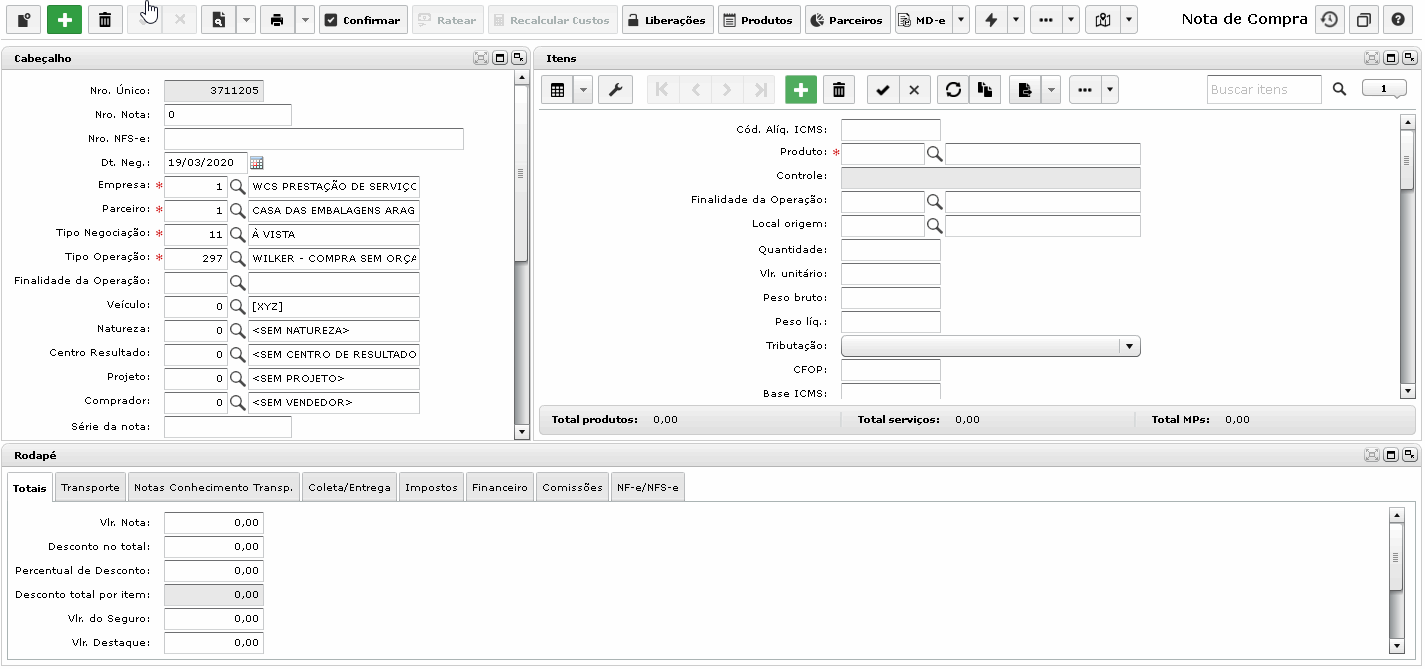
Task: Click the print icon in the top toolbar
Action: [x=278, y=20]
